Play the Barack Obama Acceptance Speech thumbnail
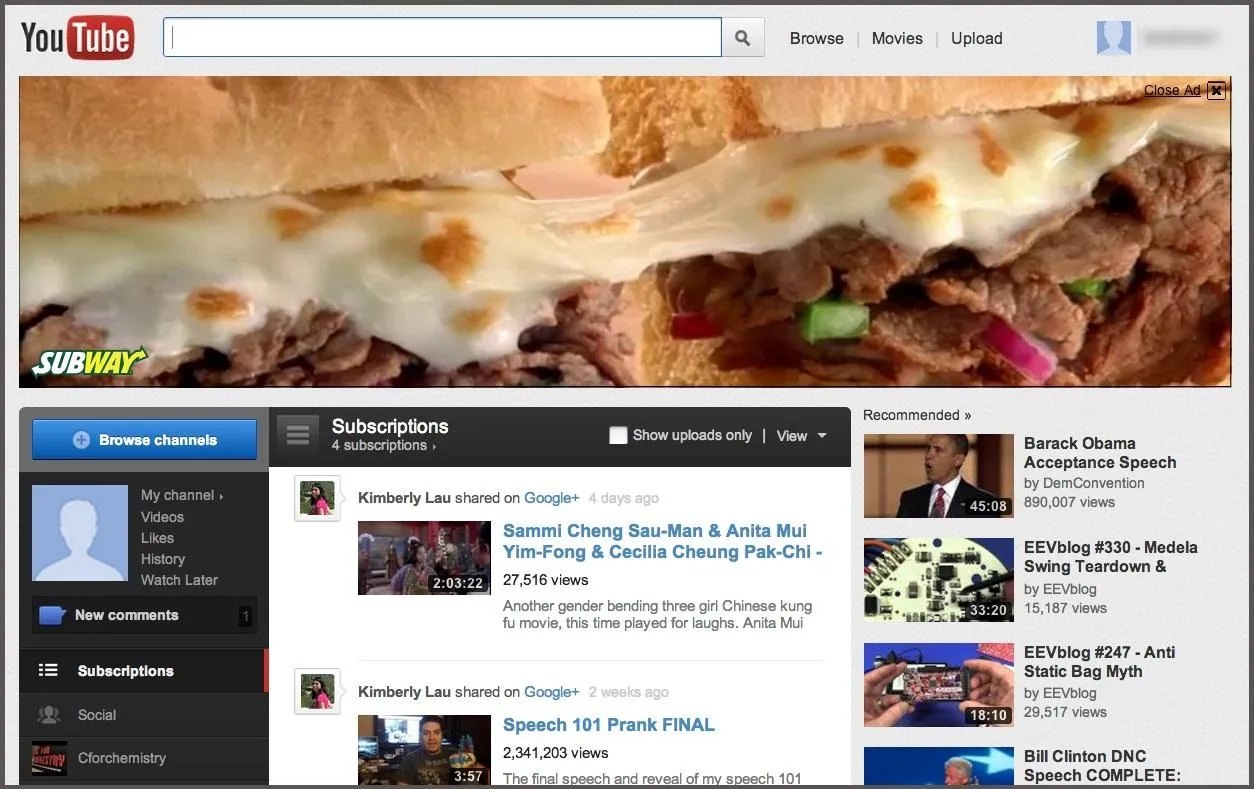This screenshot has height=789, width=1254. coord(939,476)
